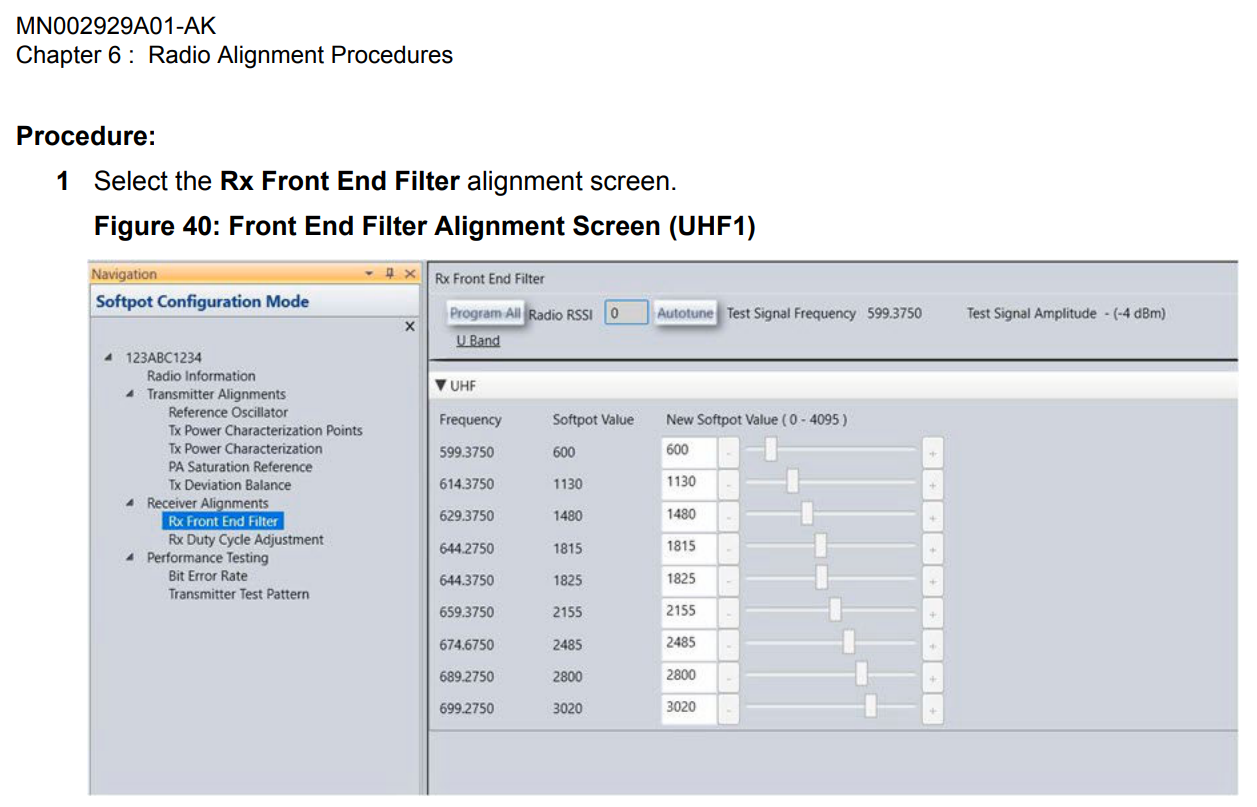Image resolution: width=1257 pixels, height=807 pixels.
Task: Select Bit Error Rate test
Action: (x=207, y=576)
